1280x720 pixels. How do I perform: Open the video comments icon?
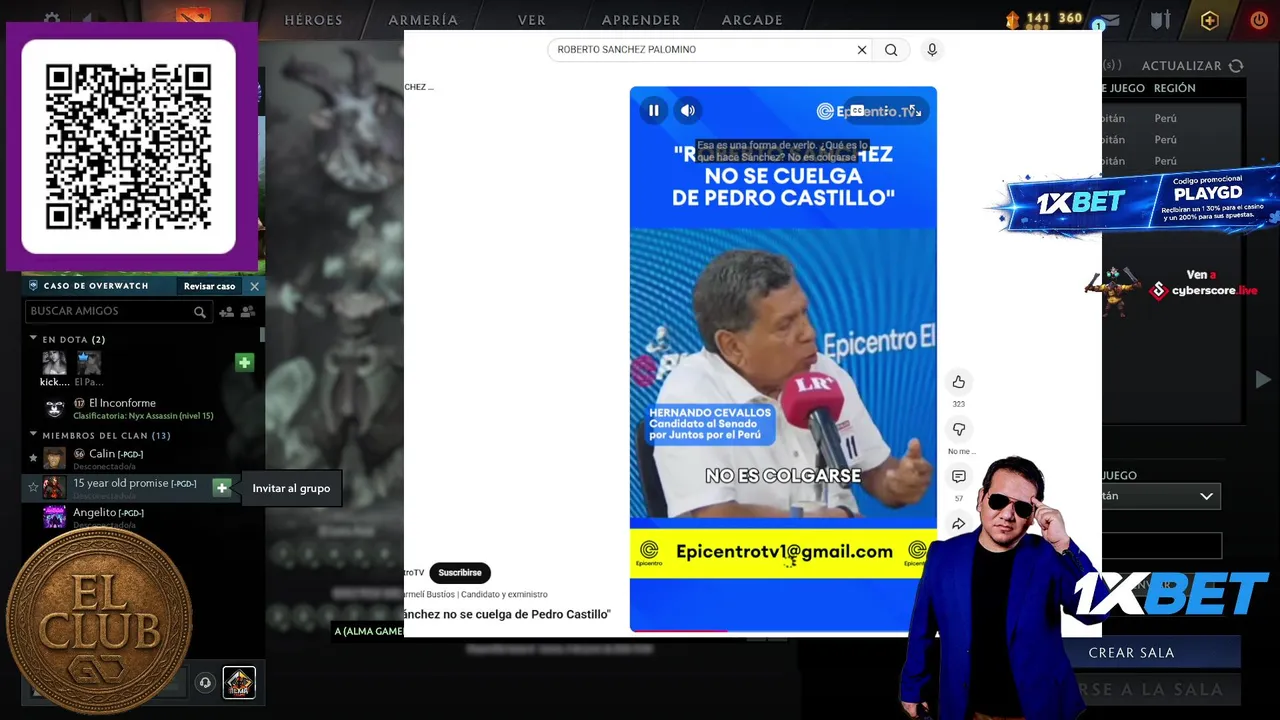[958, 477]
